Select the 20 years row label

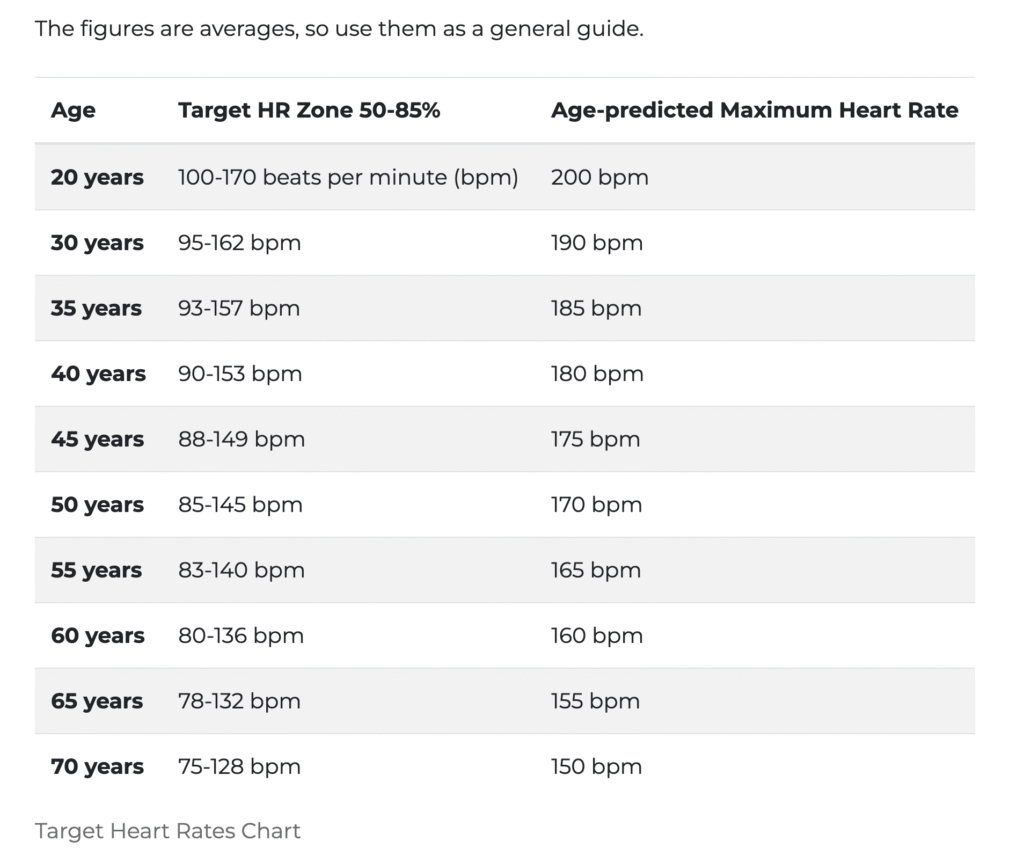click(x=97, y=177)
